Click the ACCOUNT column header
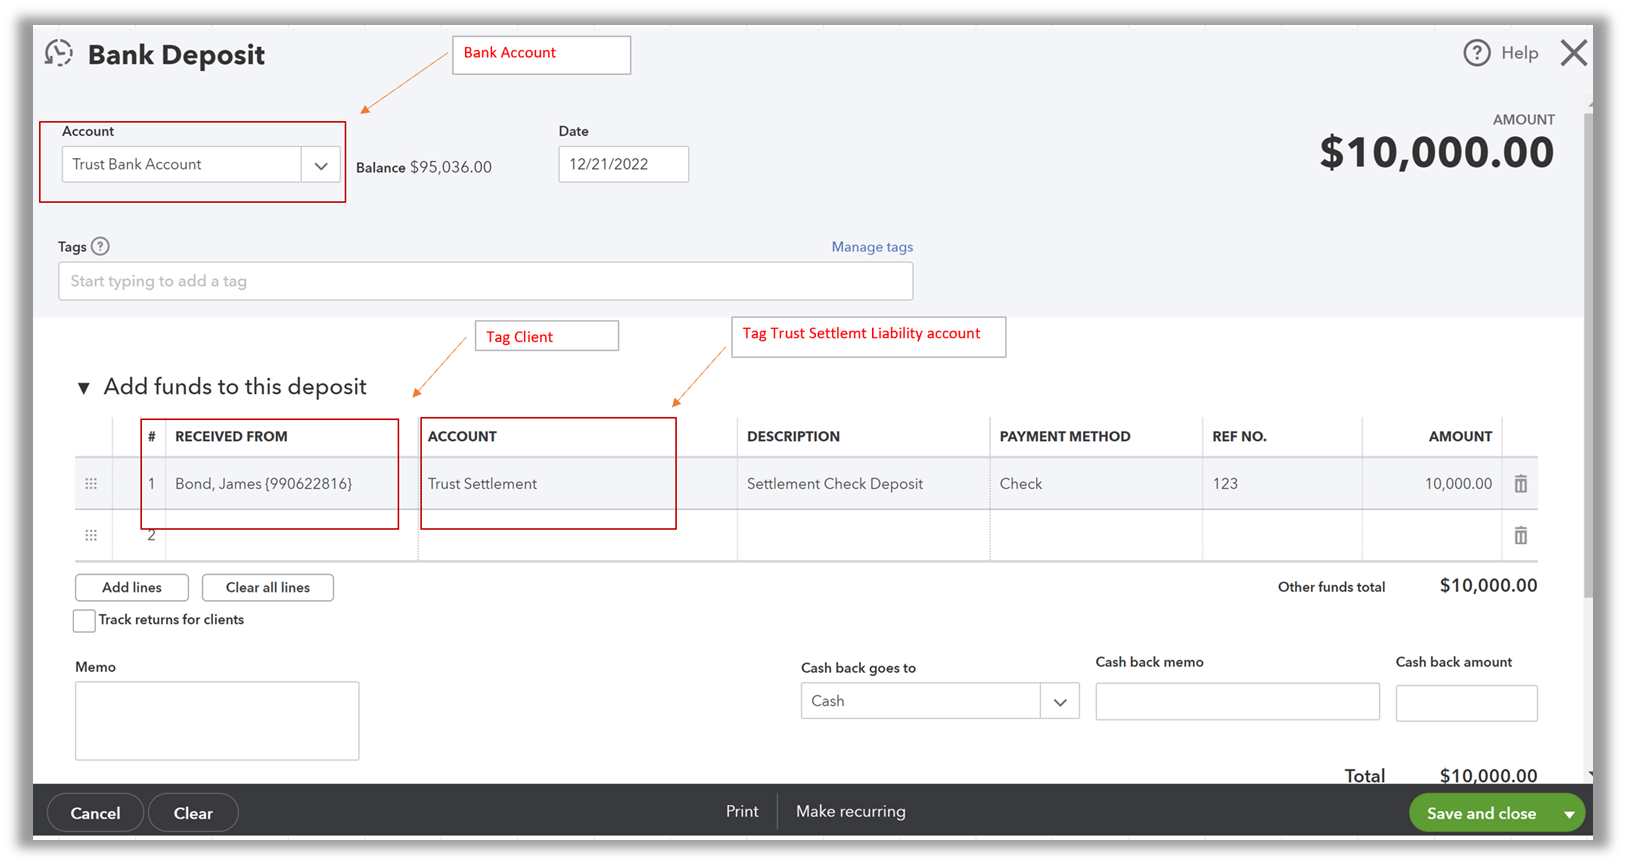 [x=462, y=437]
